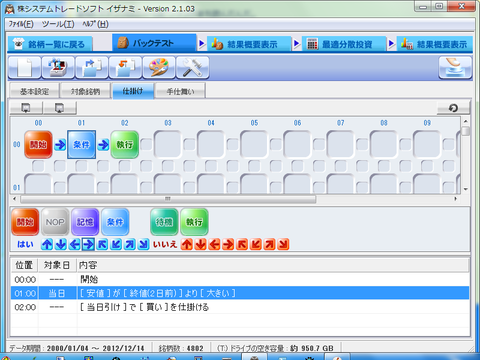Pick the purple 記憶 block from the palette
480x360 pixels.
pyautogui.click(x=85, y=222)
